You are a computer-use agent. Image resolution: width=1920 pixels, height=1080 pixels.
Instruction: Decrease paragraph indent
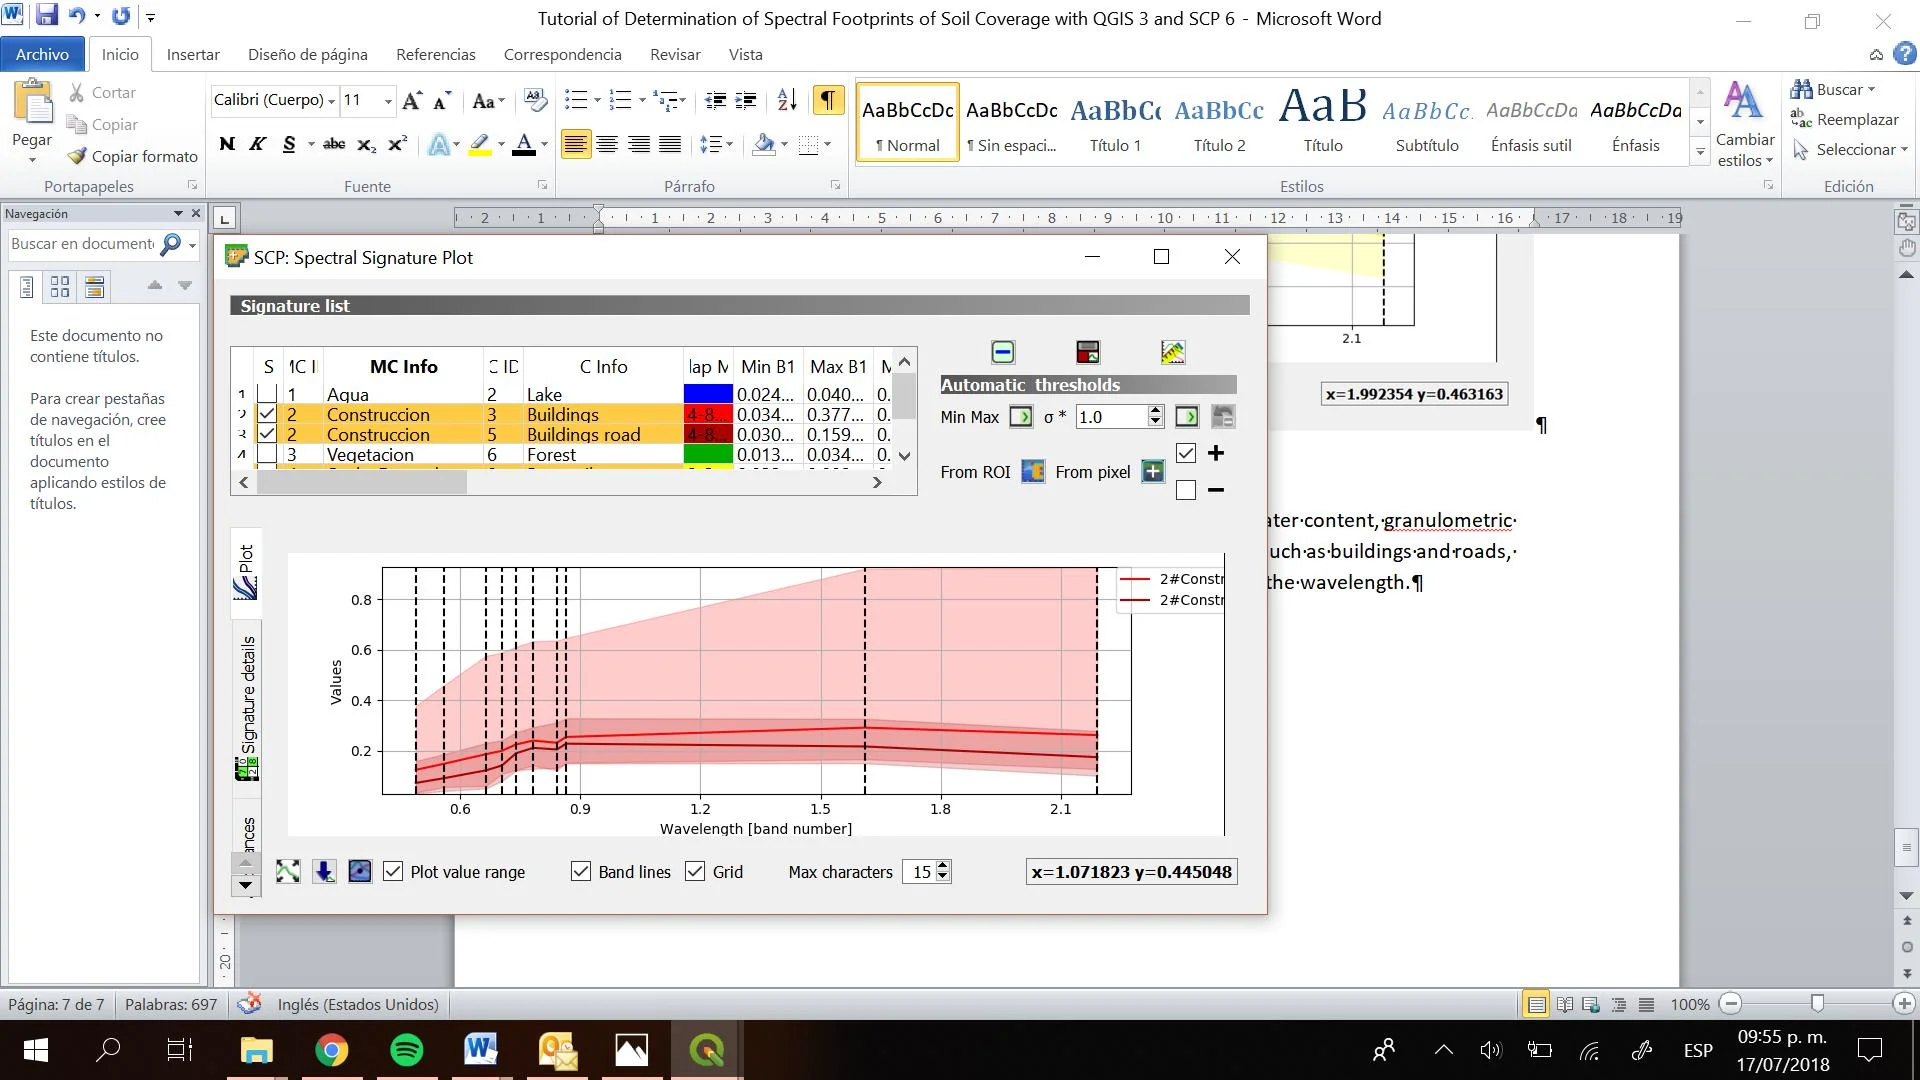coord(715,100)
